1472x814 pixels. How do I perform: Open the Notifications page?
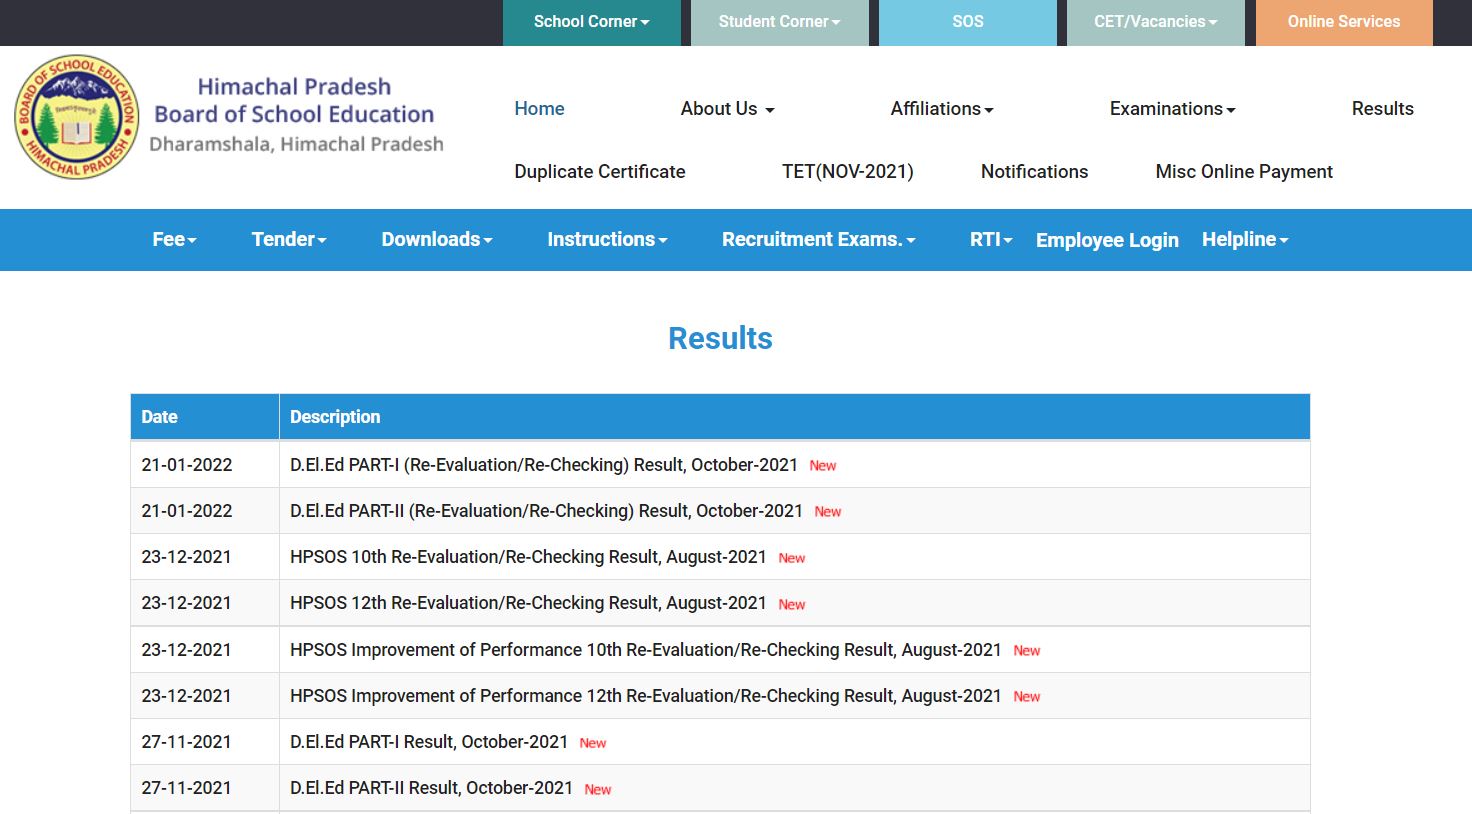click(1034, 172)
